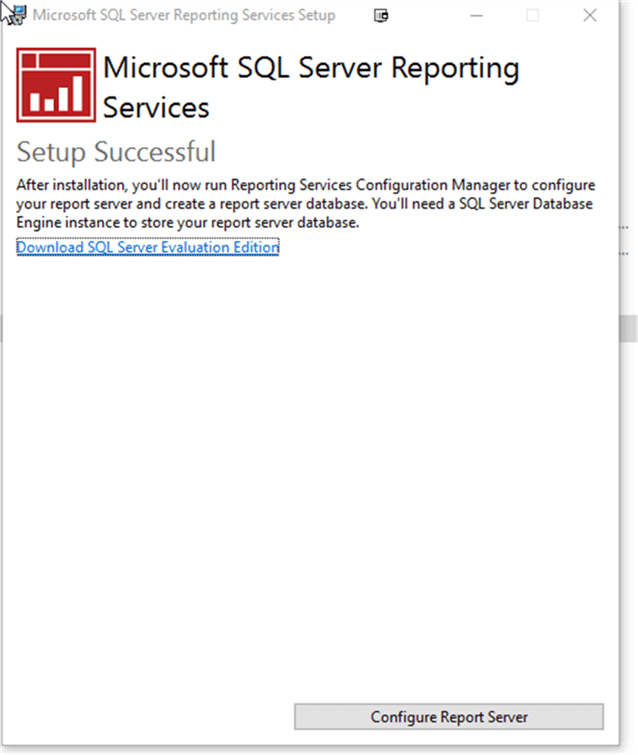The width and height of the screenshot is (638, 755).
Task: Click the "Microsoft SQL Server Reporting Services" heading
Action: point(311,87)
